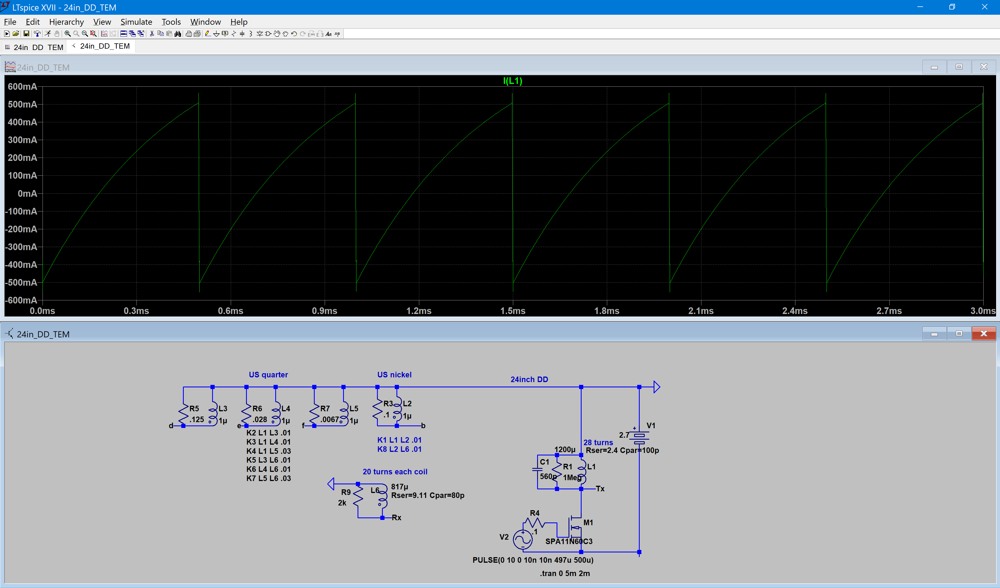
Task: Open the Simulate menu
Action: click(136, 21)
